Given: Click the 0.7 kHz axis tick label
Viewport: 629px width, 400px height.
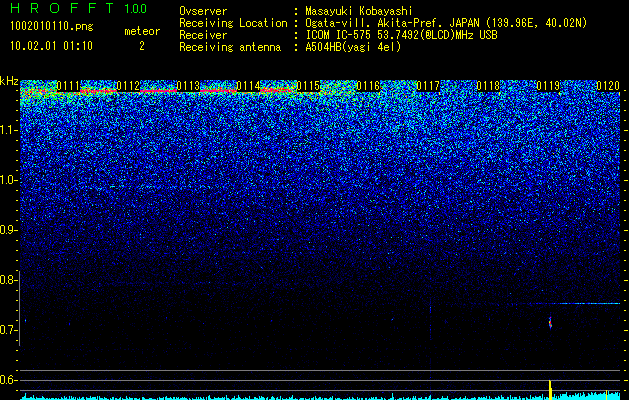Looking at the screenshot, I should pyautogui.click(x=8, y=330).
